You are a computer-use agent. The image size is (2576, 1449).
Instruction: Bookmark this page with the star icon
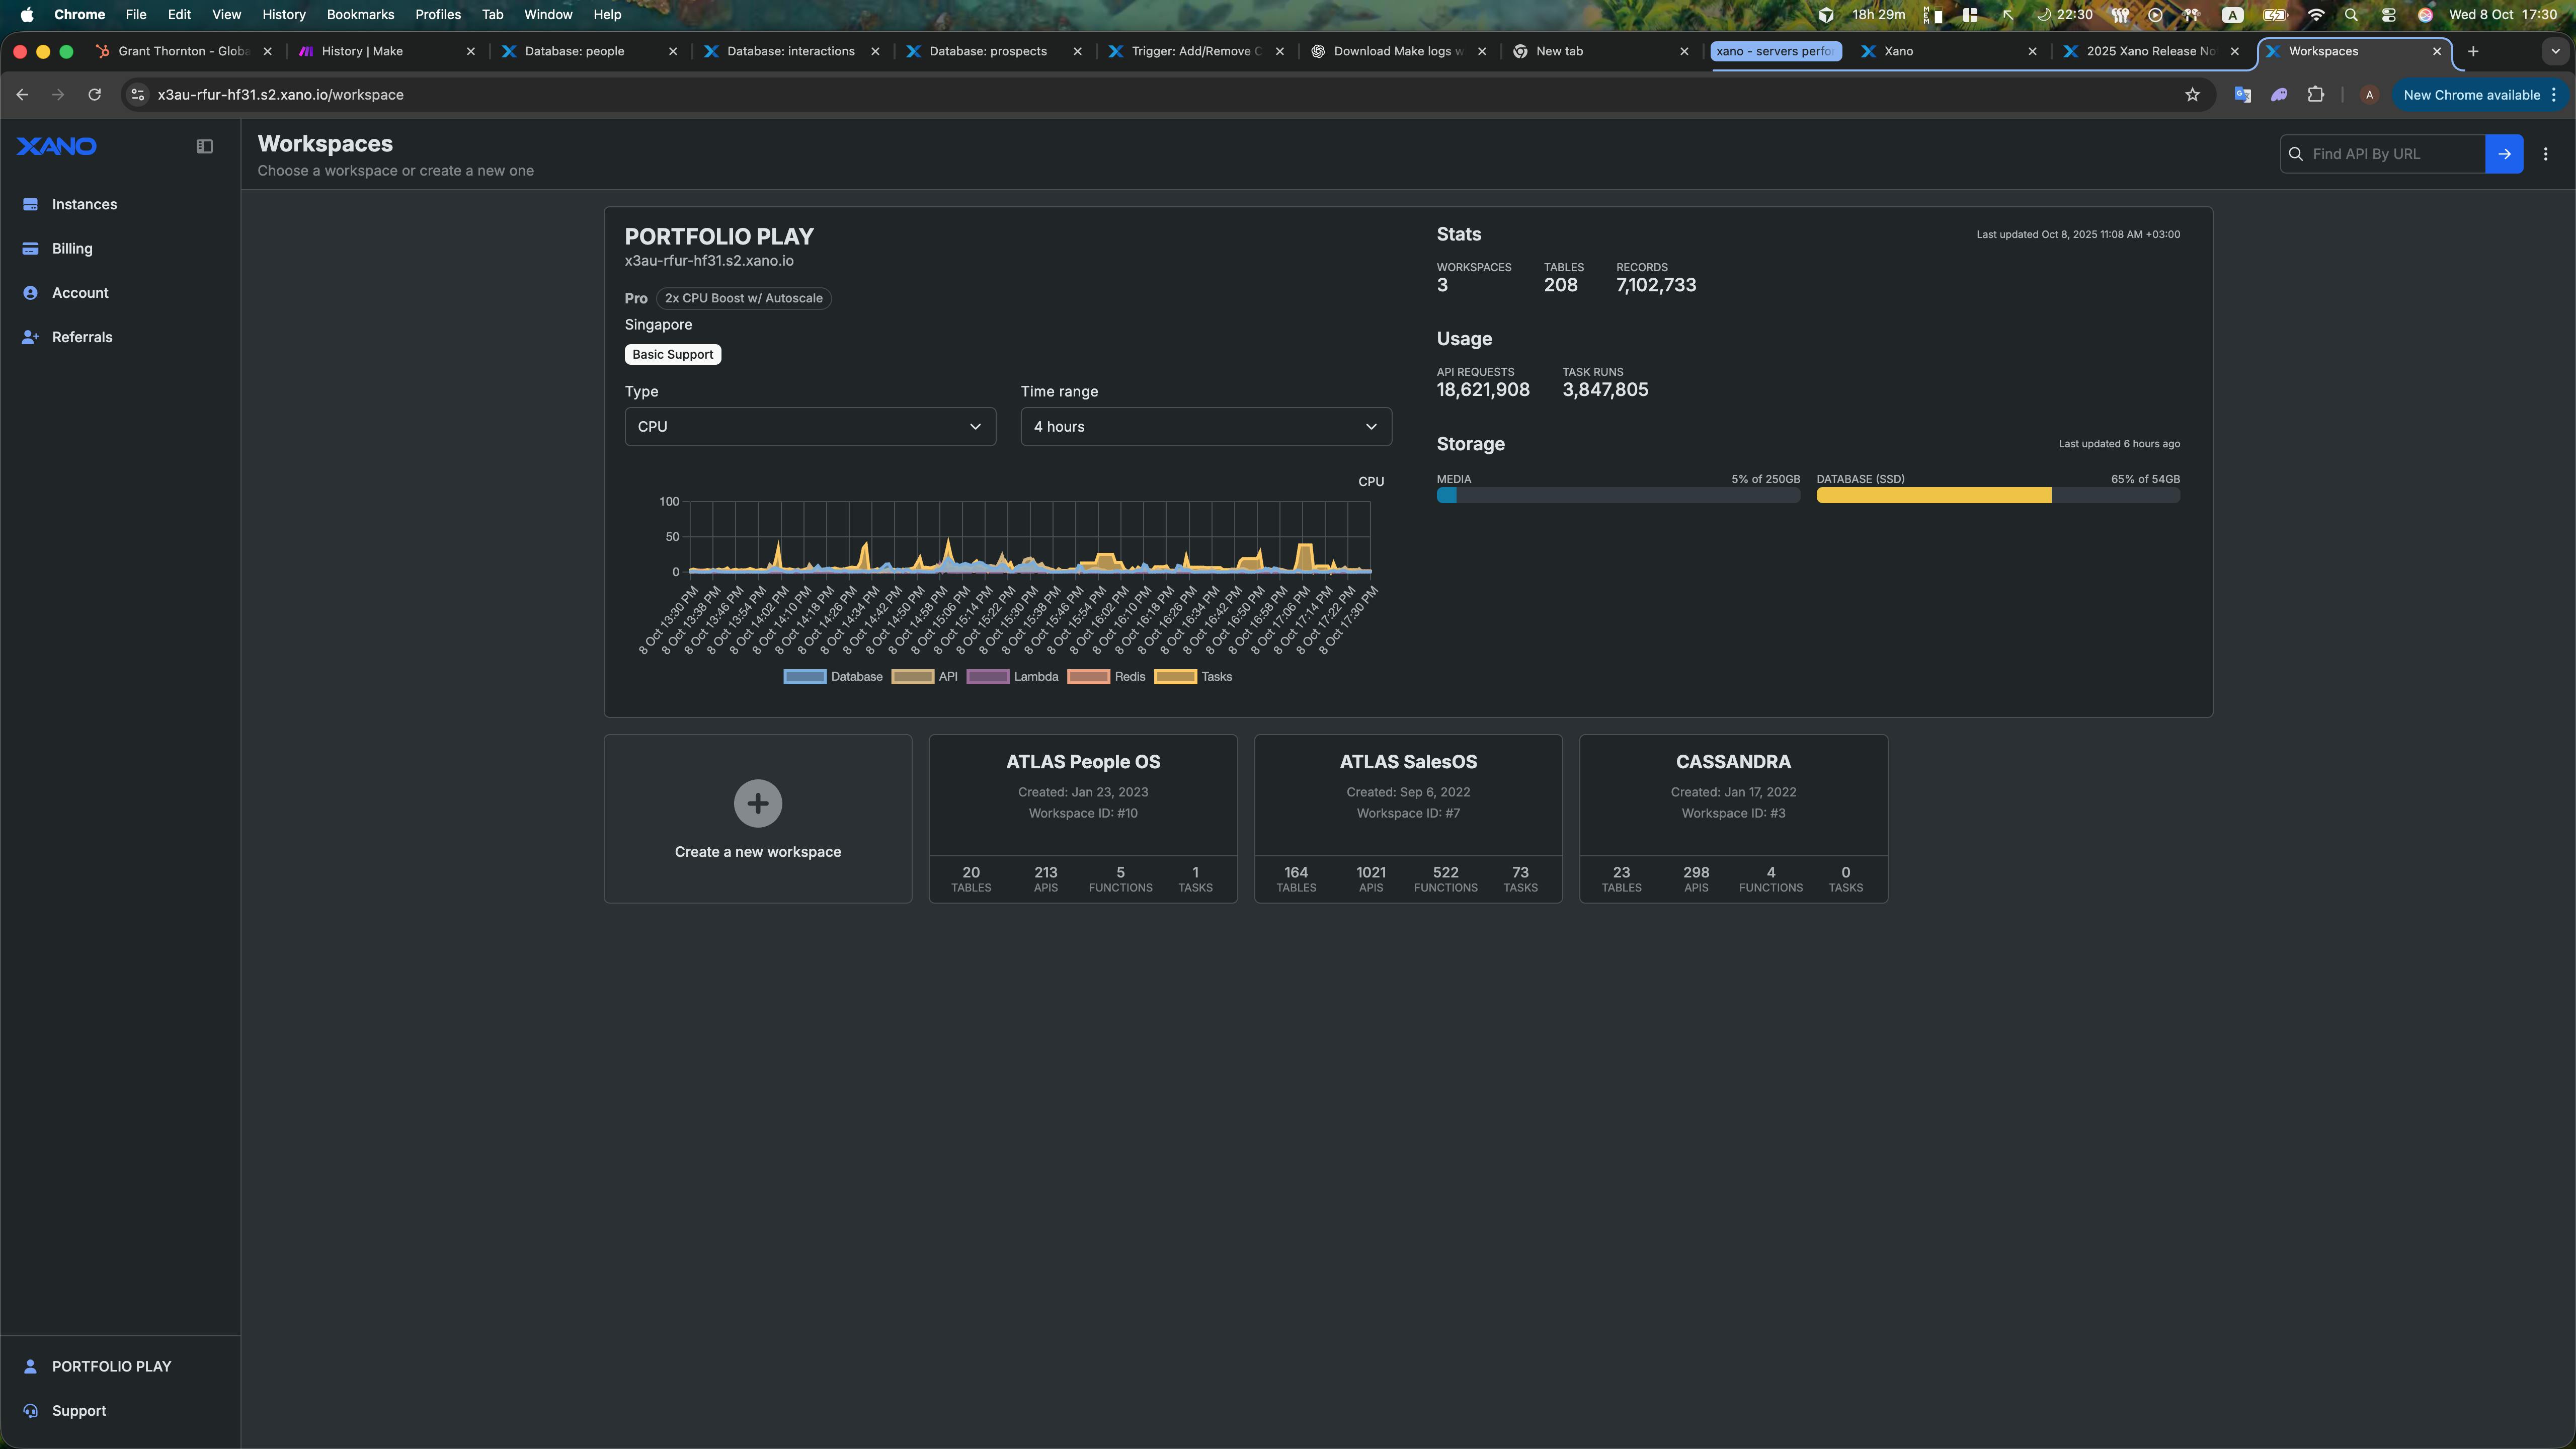coord(2192,95)
